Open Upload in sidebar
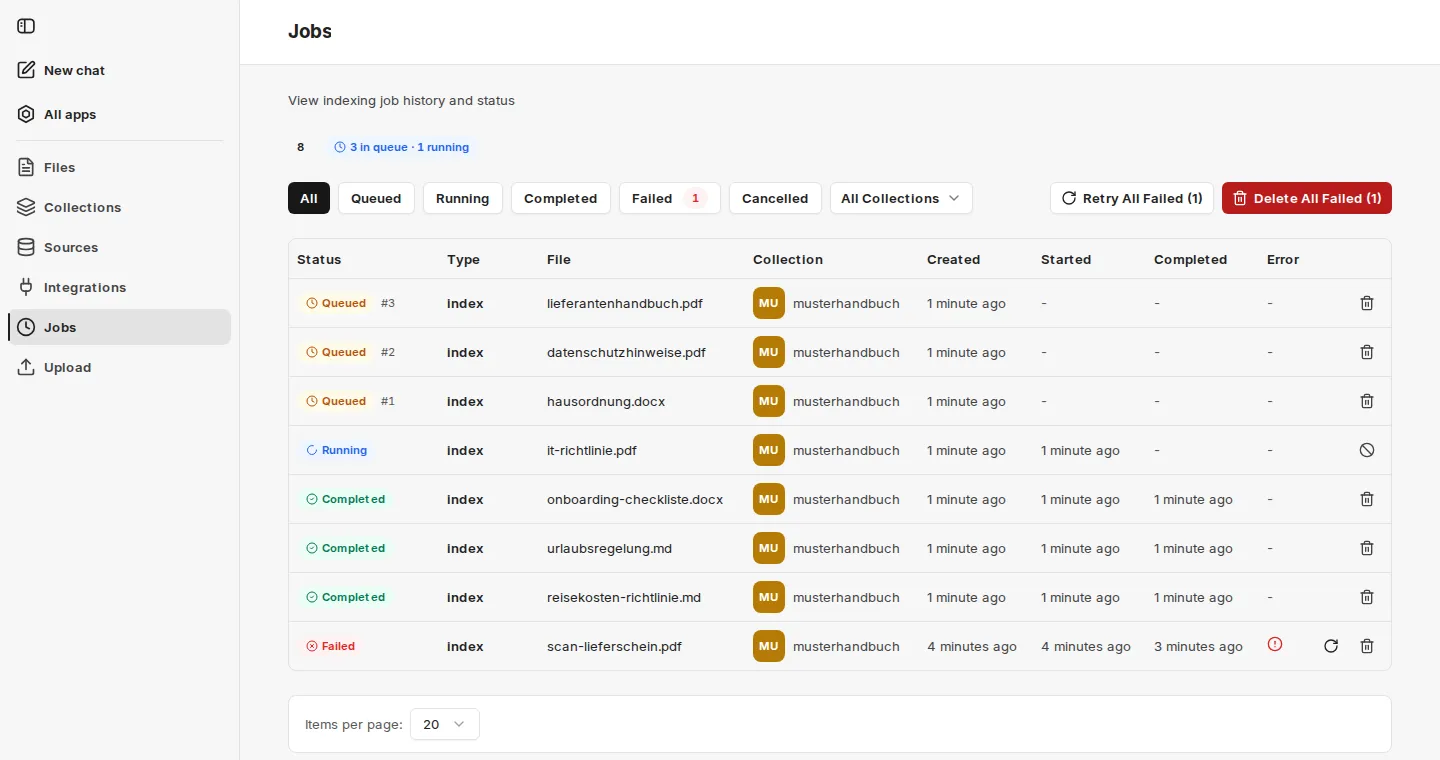 tap(119, 367)
